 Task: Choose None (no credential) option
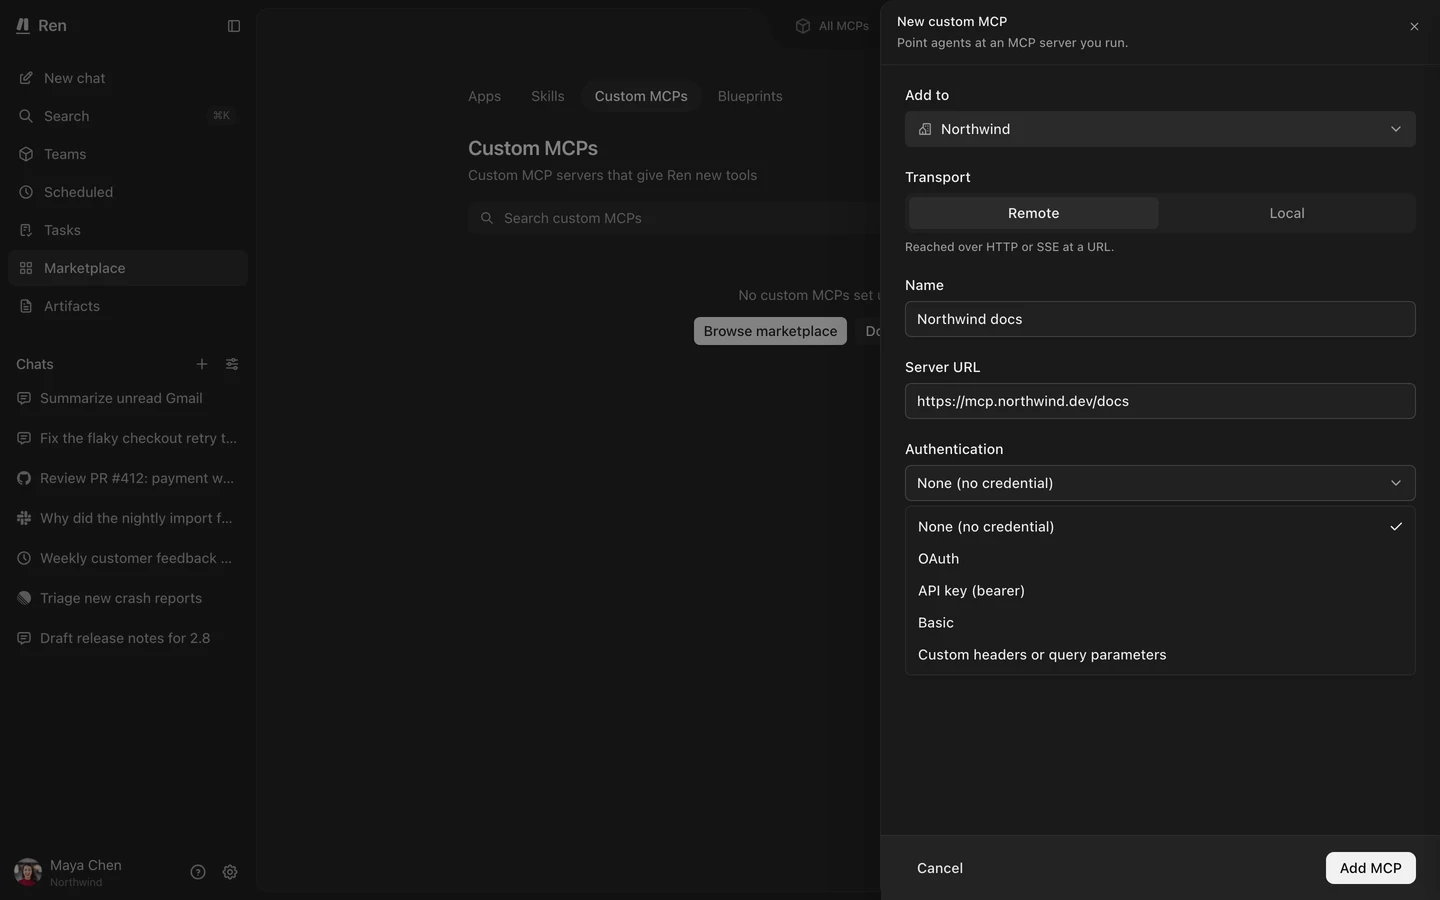tap(1160, 527)
